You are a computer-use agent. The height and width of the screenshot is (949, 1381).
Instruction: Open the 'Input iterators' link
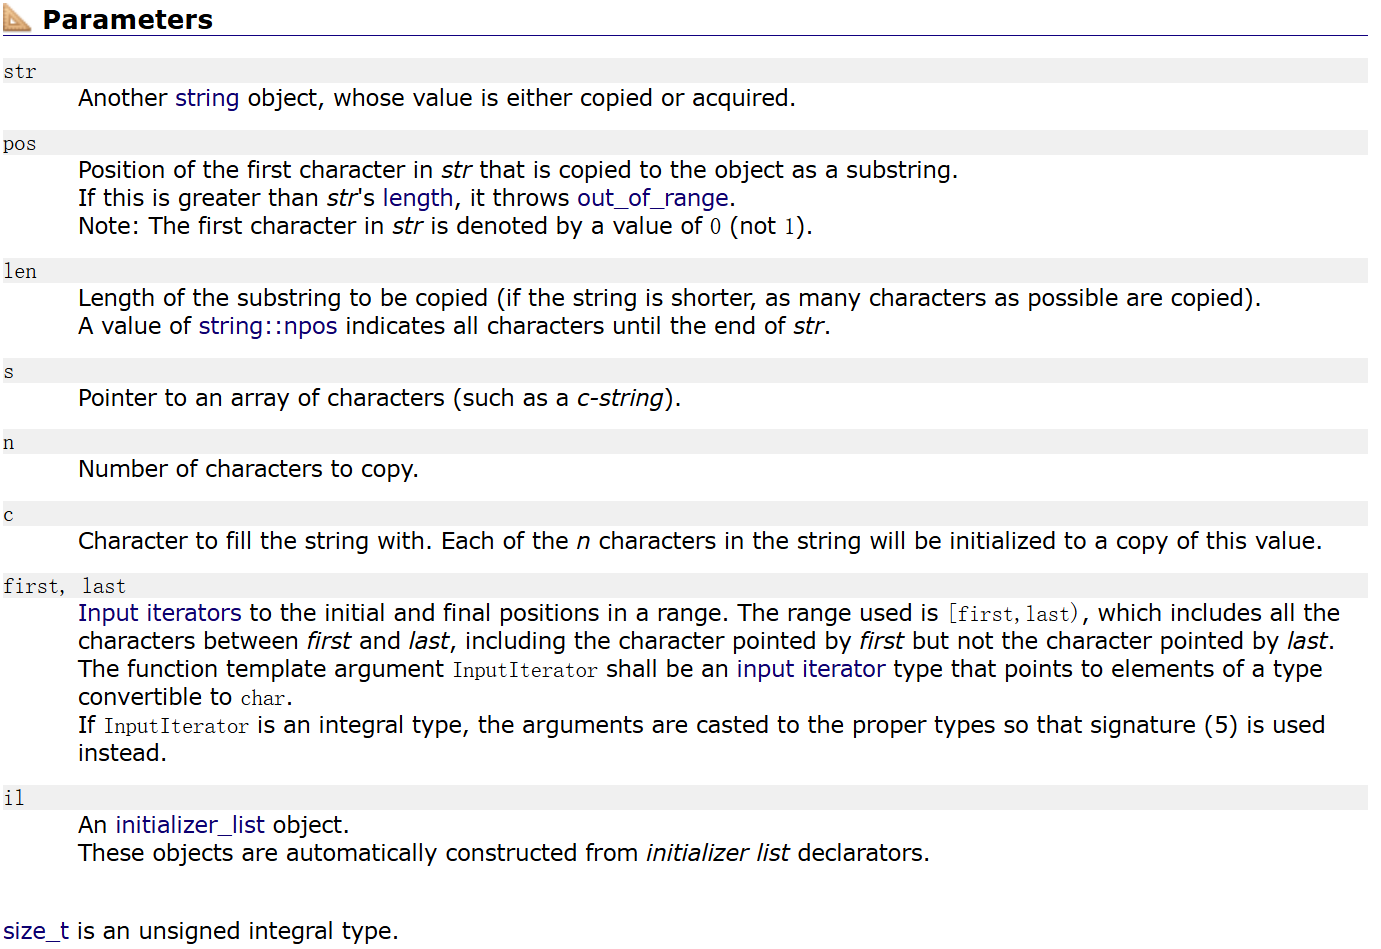(x=160, y=613)
